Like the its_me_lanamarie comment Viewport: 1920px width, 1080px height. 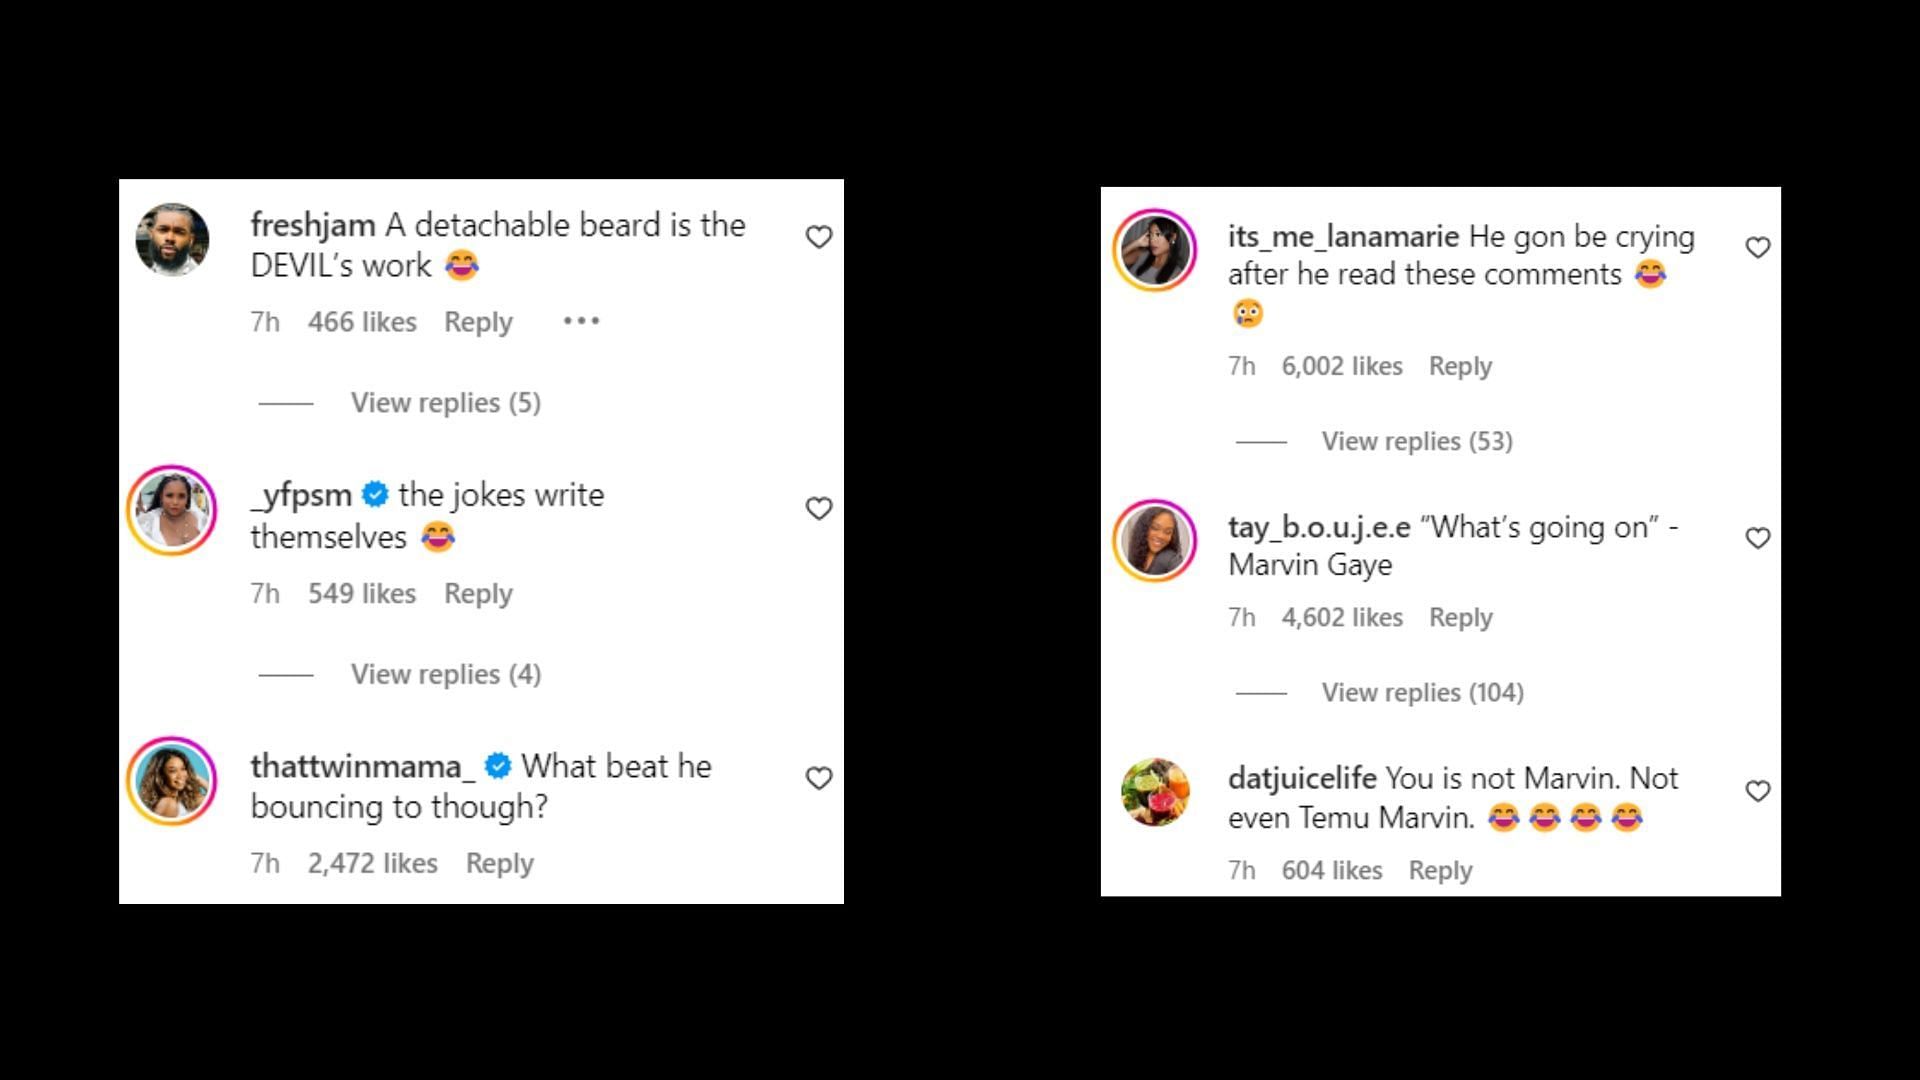[1755, 248]
